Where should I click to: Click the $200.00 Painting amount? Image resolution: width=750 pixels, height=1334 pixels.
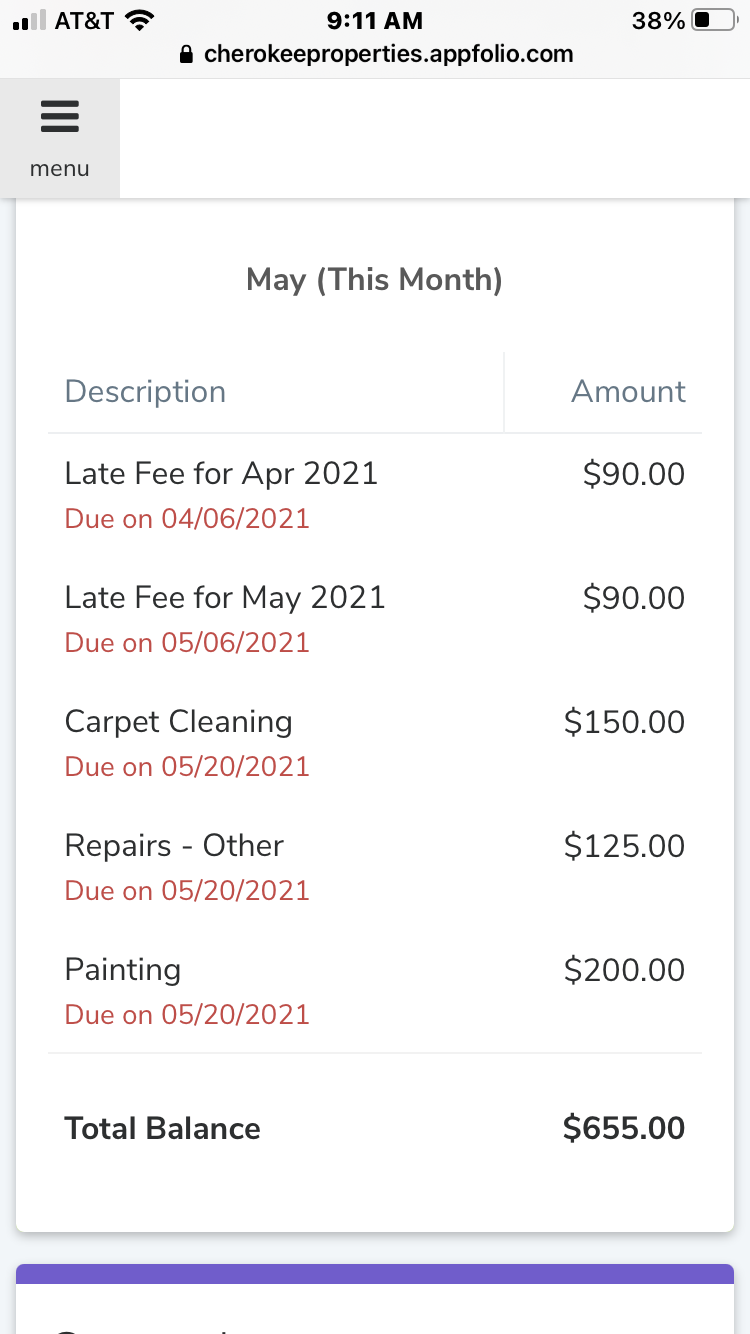tap(624, 970)
